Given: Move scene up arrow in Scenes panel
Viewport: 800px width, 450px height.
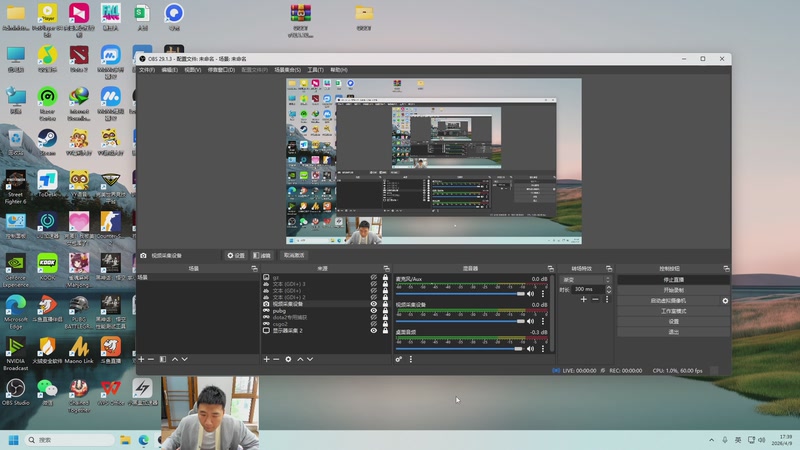Looking at the screenshot, I should tap(175, 359).
